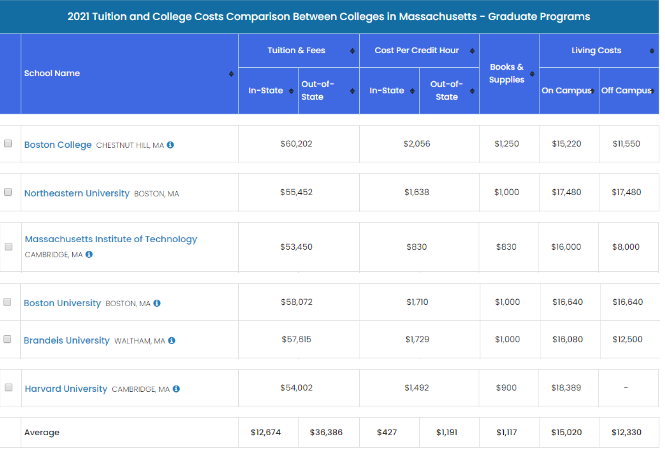
Task: Click the info icon beside Boston College
Action: pyautogui.click(x=170, y=145)
